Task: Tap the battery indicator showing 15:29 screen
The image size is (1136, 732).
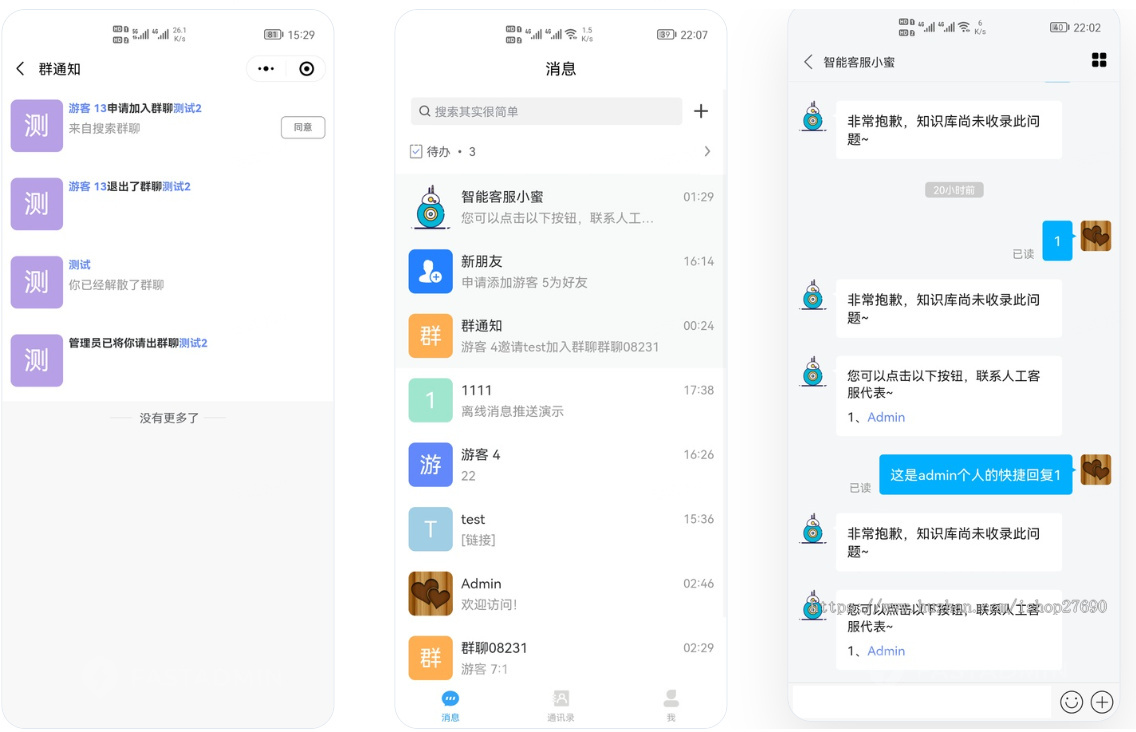Action: tap(273, 35)
